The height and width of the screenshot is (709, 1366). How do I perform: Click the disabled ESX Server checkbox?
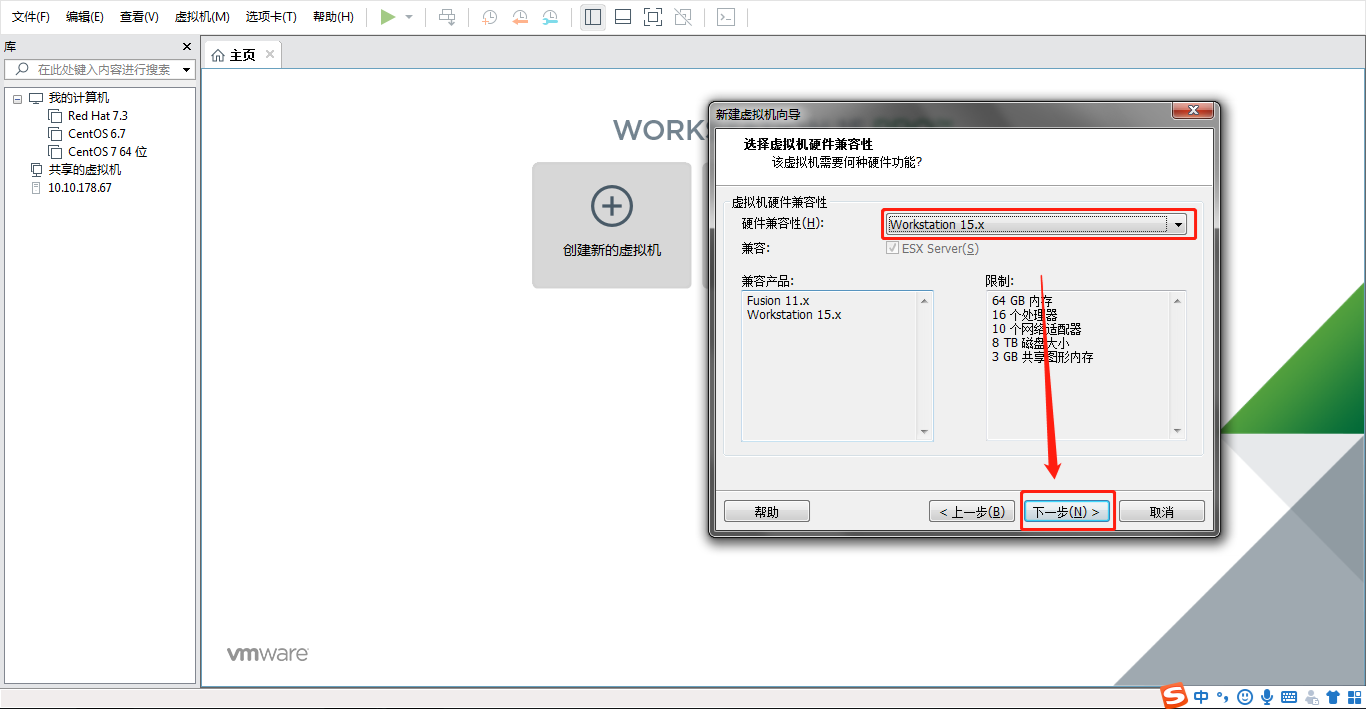pos(893,248)
